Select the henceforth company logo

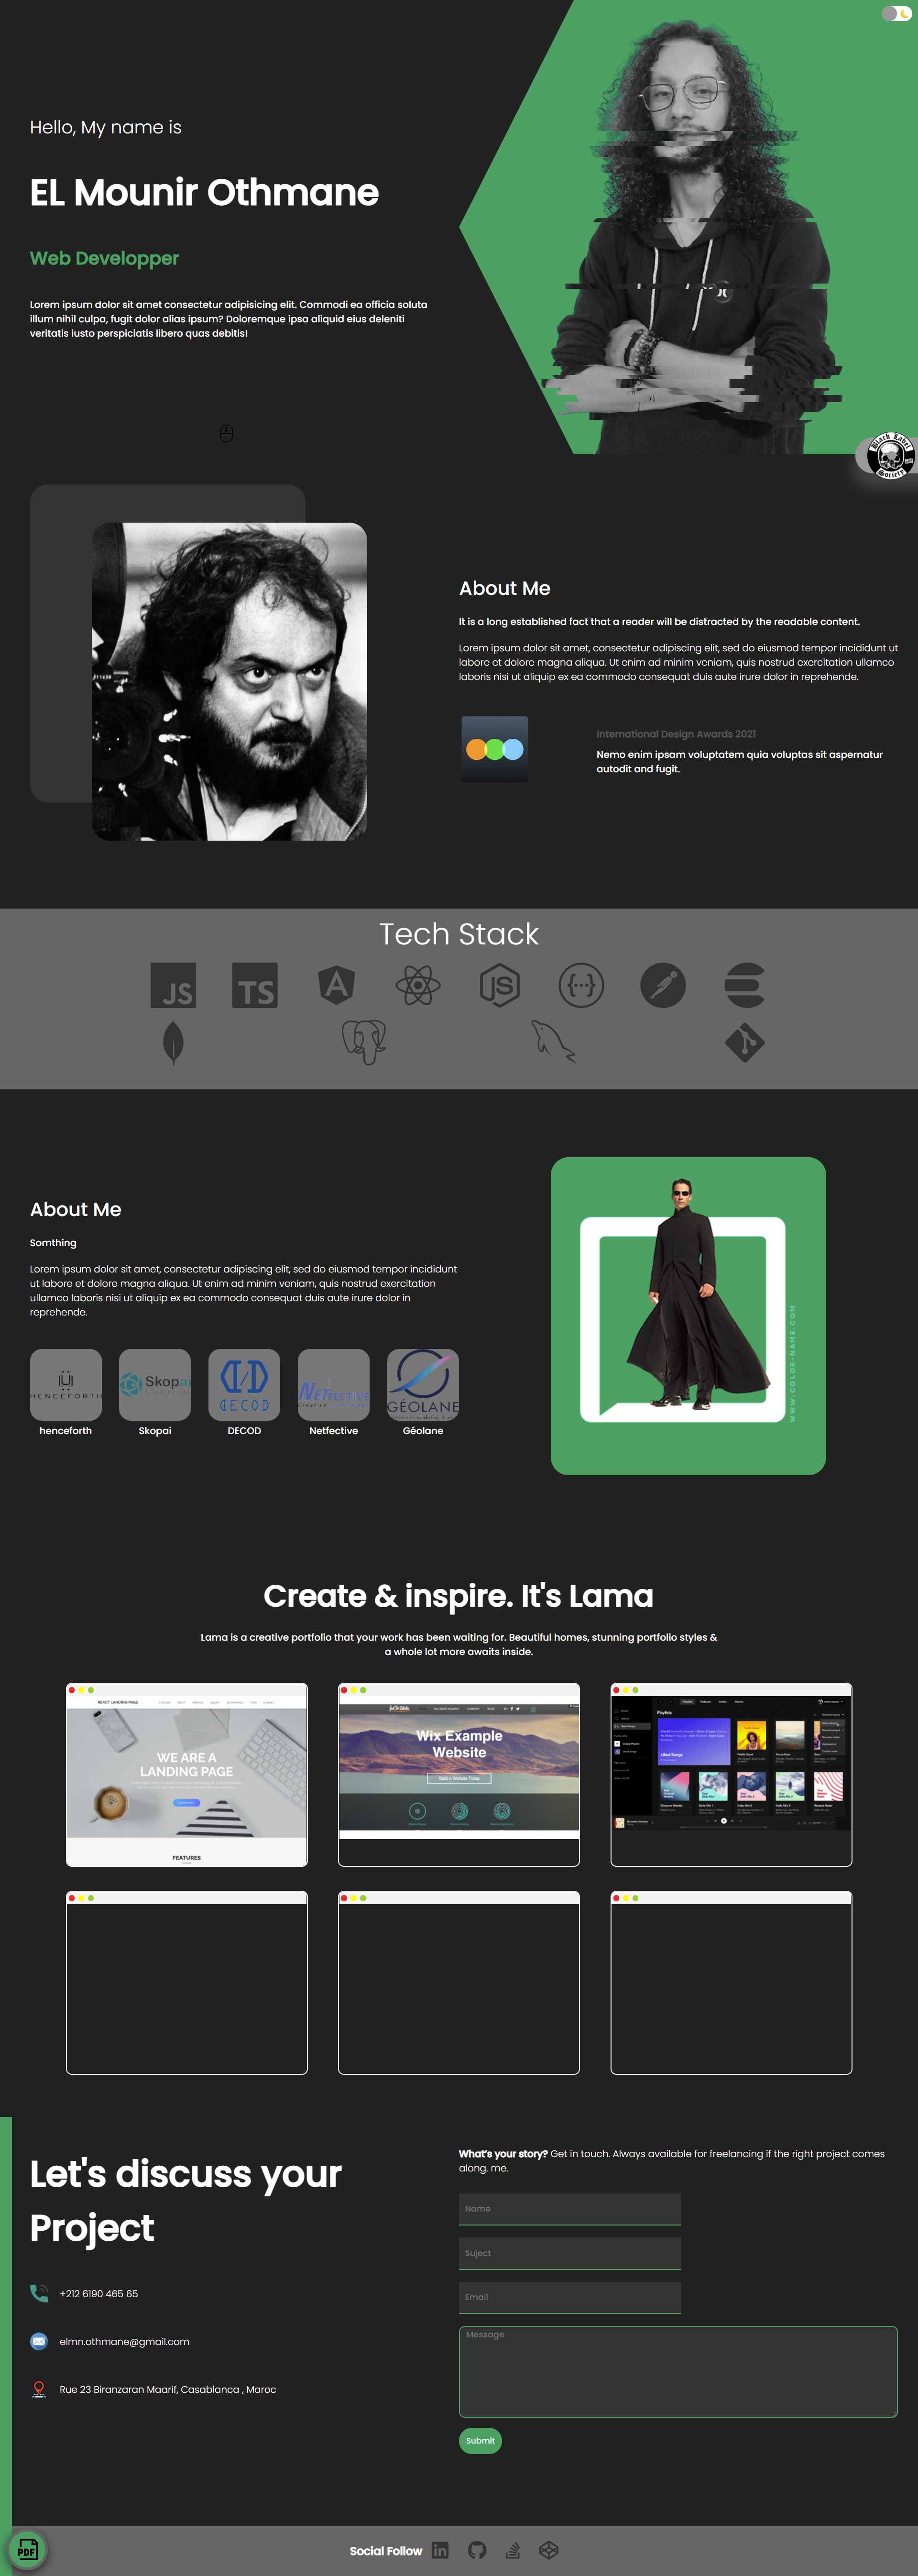[x=66, y=1385]
